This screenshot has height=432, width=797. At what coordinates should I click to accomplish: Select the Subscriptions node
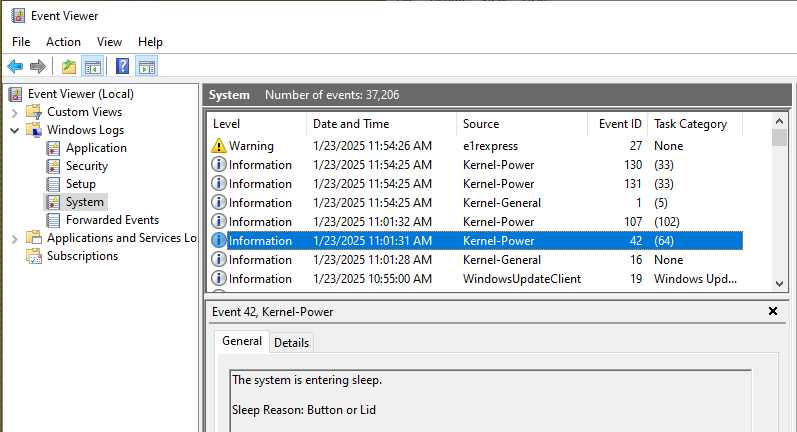pyautogui.click(x=82, y=256)
